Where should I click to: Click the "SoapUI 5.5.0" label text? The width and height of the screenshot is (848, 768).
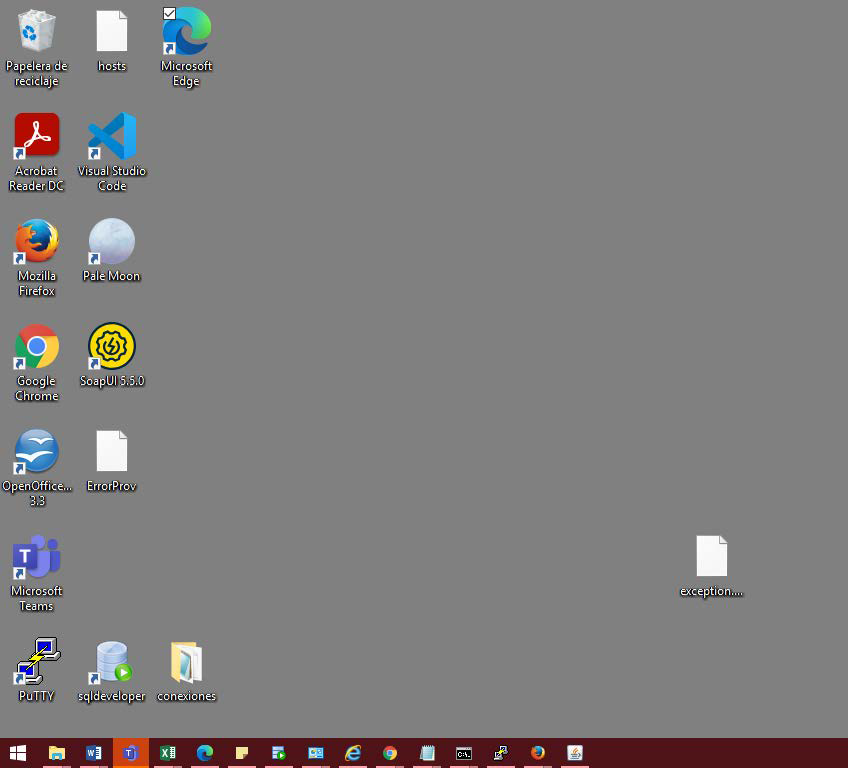click(x=112, y=381)
